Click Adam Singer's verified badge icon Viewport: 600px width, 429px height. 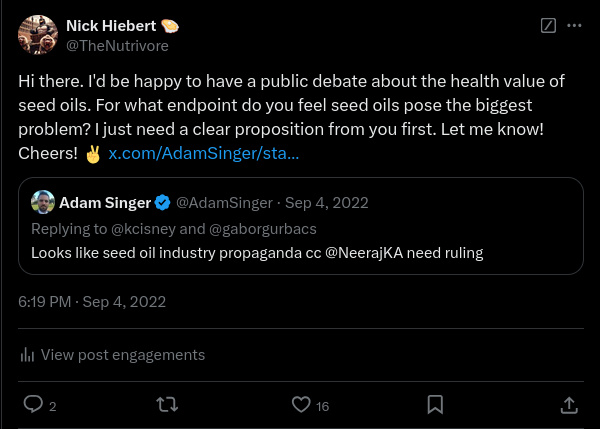click(x=161, y=203)
